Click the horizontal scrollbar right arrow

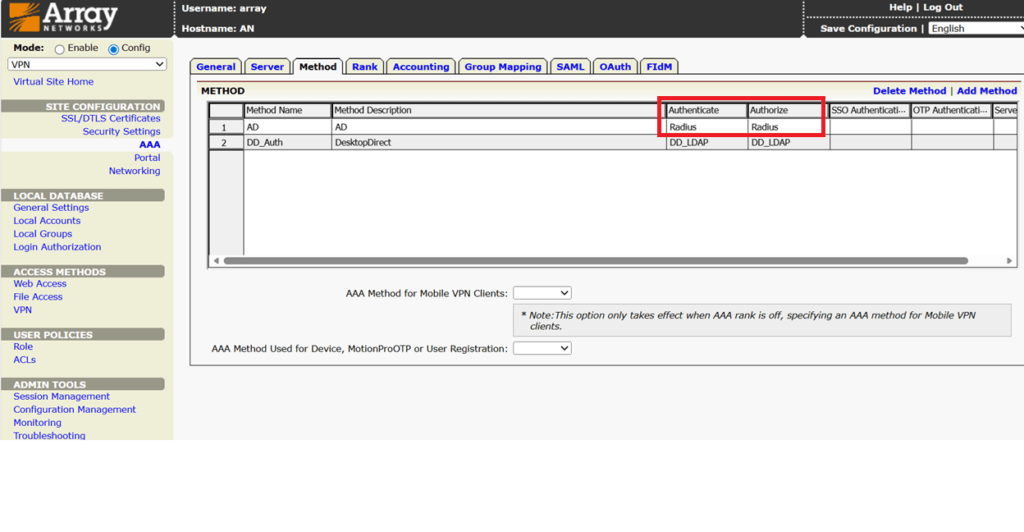pyautogui.click(x=1009, y=260)
